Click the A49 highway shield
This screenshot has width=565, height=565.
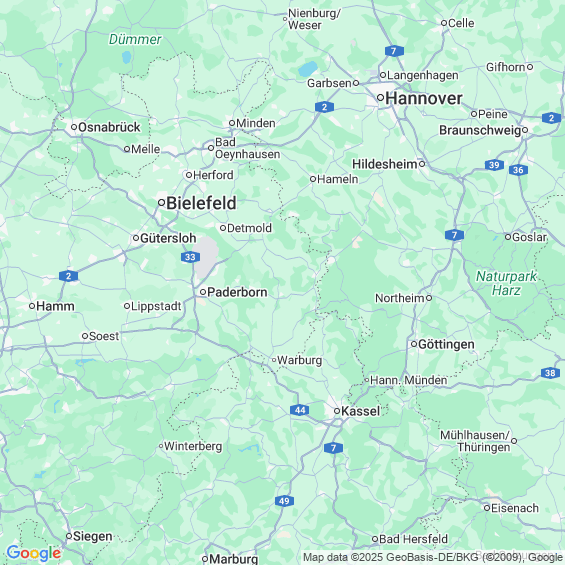click(x=284, y=501)
